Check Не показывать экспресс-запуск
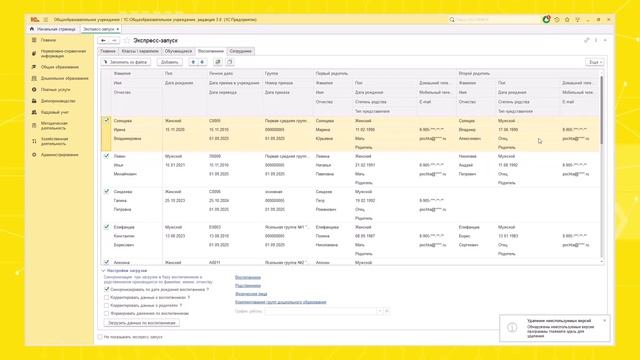Screen dimensions: 640x360 coord(100,337)
